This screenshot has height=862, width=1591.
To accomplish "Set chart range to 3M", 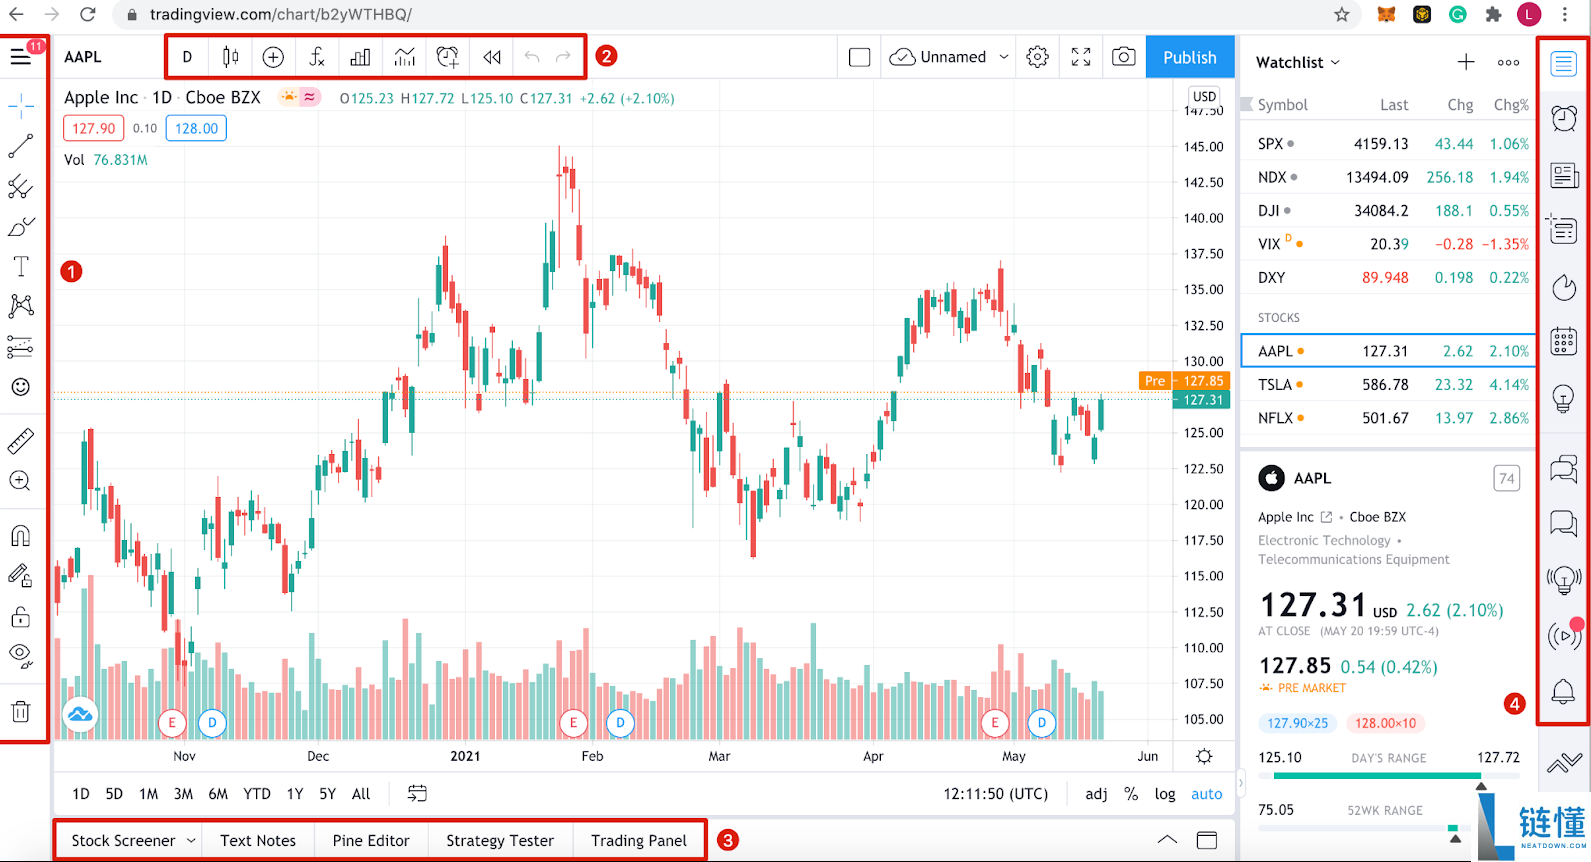I will [x=183, y=794].
